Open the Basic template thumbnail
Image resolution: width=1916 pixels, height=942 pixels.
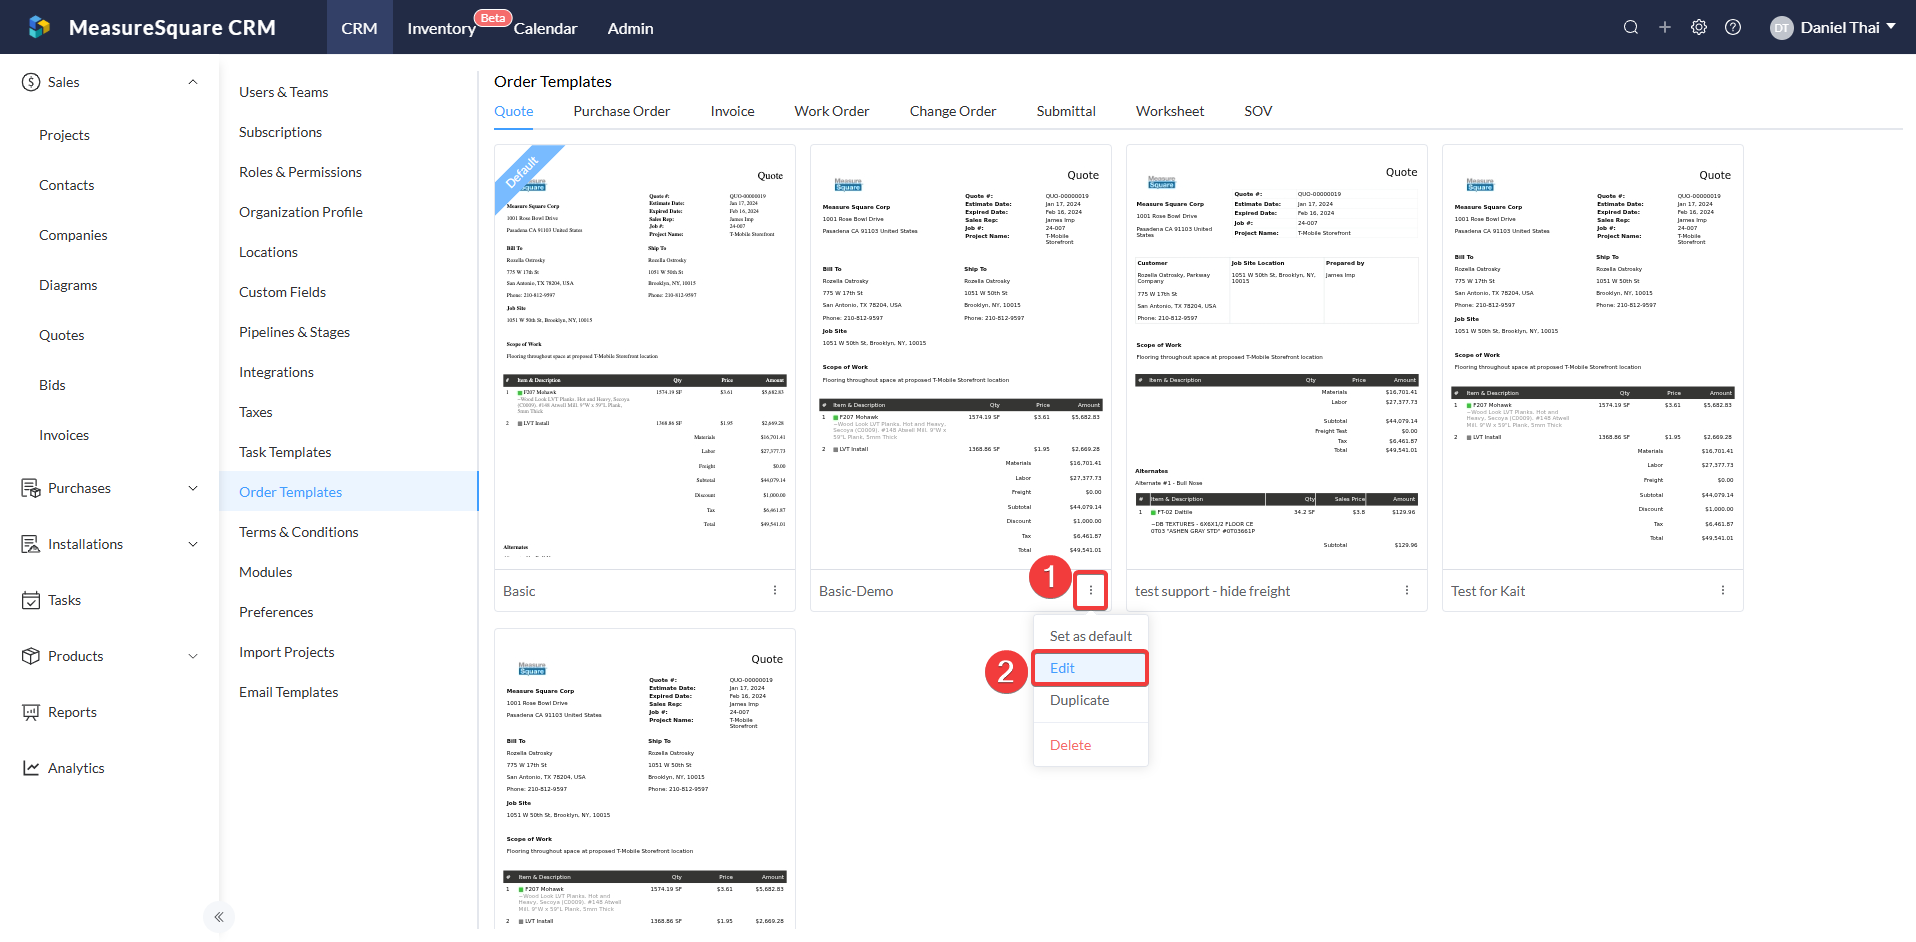coord(645,358)
